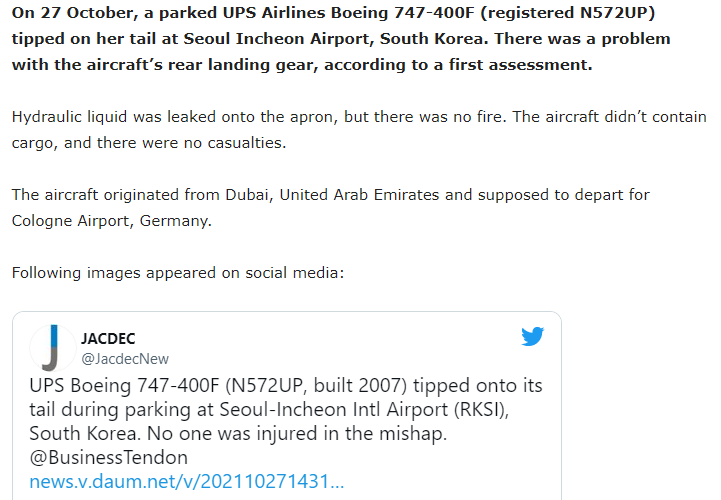
Task: Click "Following images appeared on social media" text
Action: coord(178,271)
